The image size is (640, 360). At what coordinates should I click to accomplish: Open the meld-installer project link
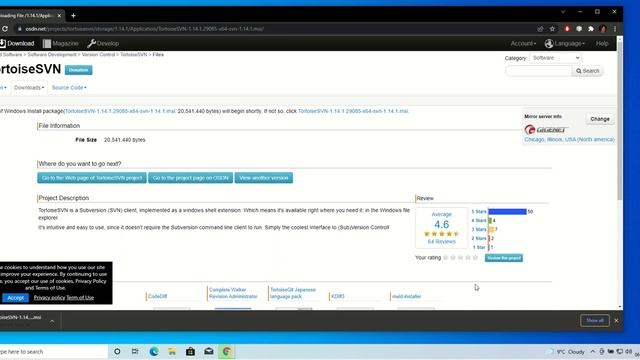(x=407, y=296)
